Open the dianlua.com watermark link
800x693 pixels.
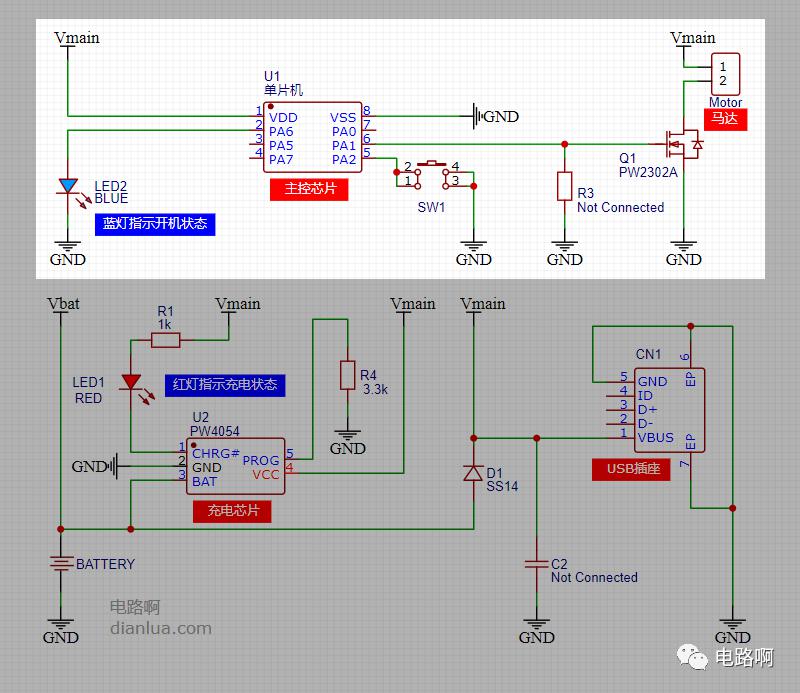coord(160,628)
